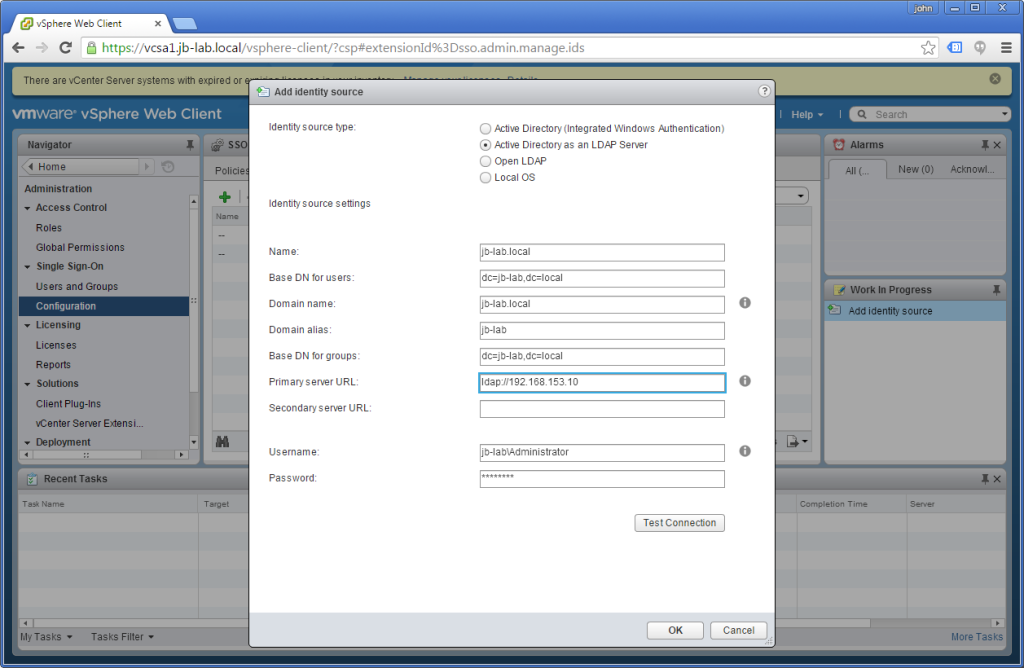Switch to the All alarms tab
Screen dimensions: 1024x668
857,170
